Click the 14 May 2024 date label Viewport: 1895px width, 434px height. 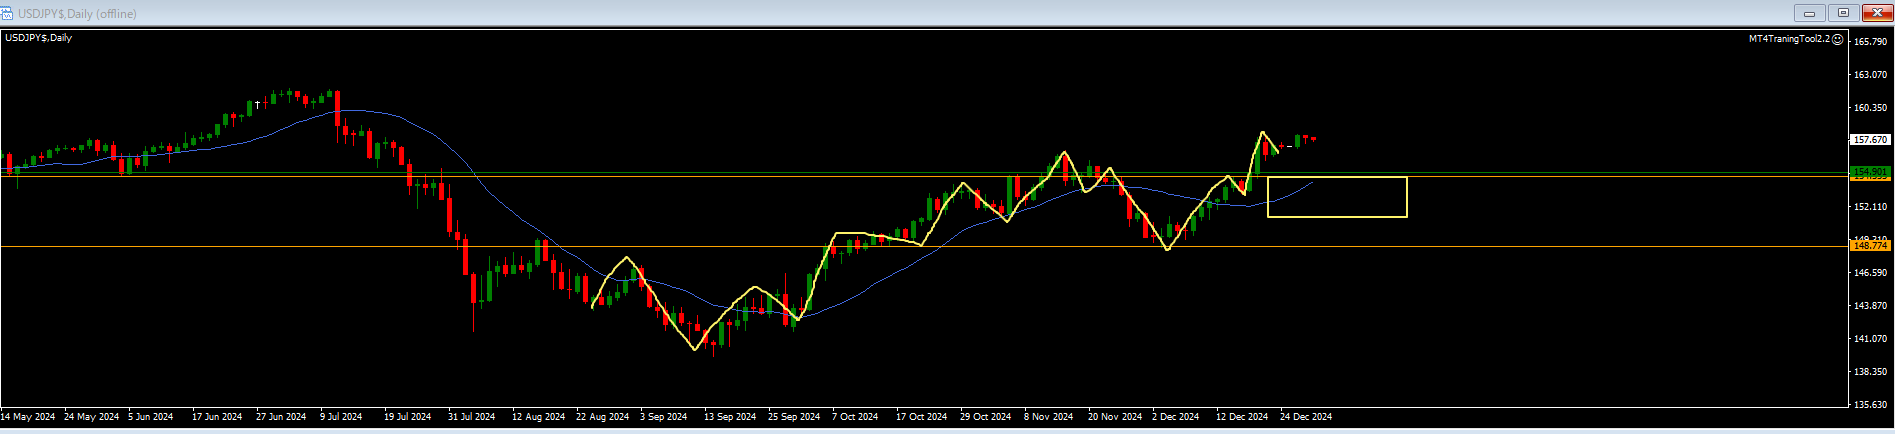tap(28, 416)
